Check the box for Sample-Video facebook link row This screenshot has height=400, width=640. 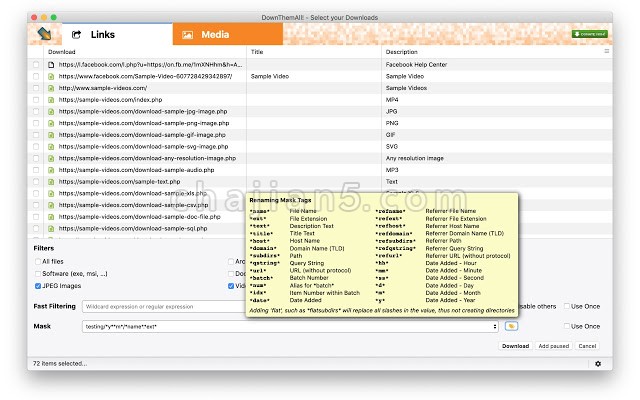tap(36, 76)
